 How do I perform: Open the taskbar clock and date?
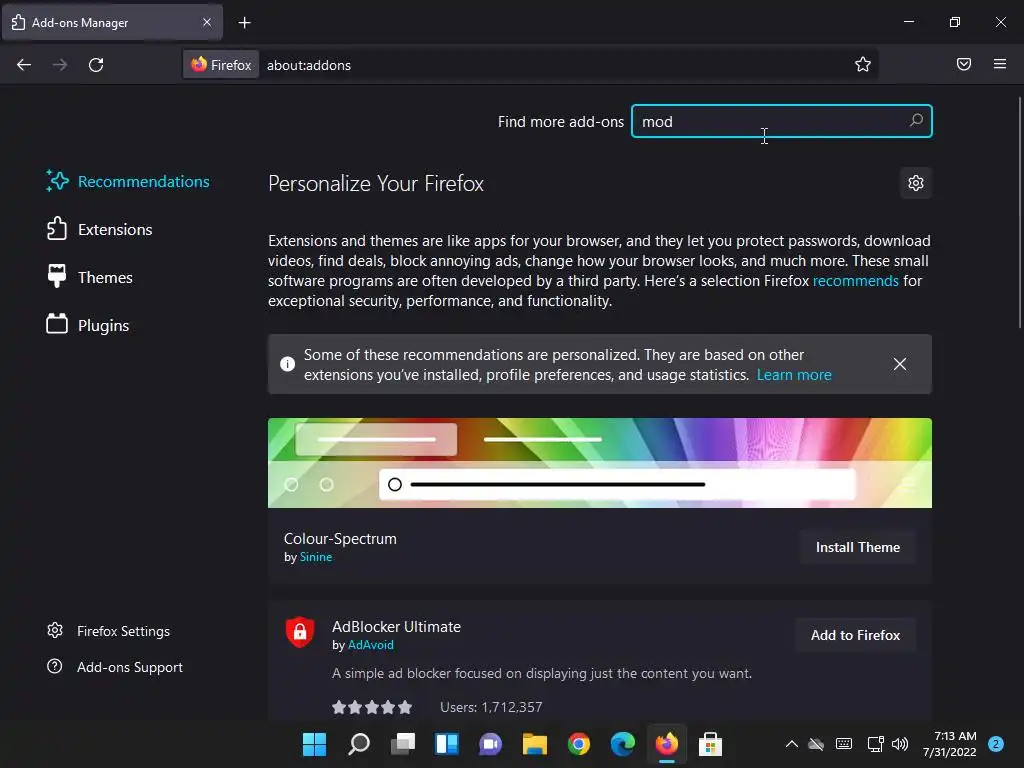pyautogui.click(x=950, y=744)
